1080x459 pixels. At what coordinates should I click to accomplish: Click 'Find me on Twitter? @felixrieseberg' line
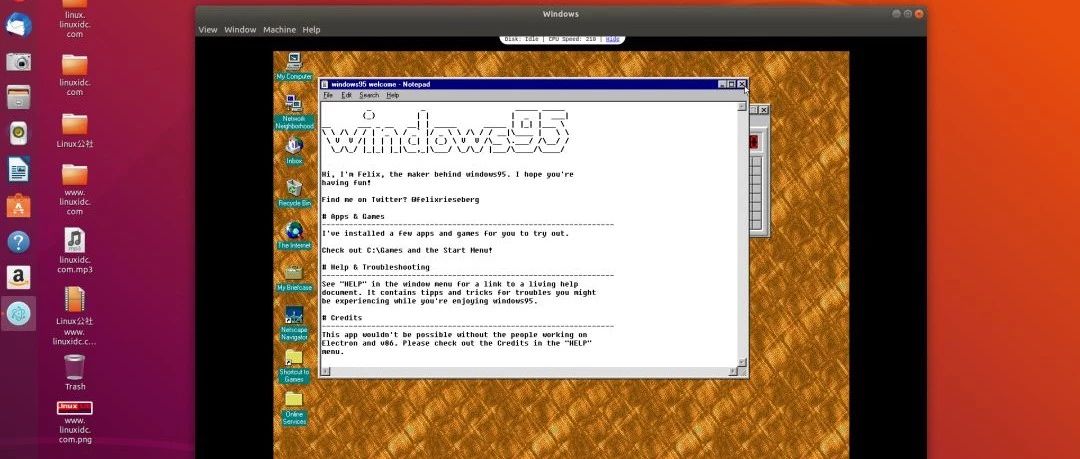point(400,199)
